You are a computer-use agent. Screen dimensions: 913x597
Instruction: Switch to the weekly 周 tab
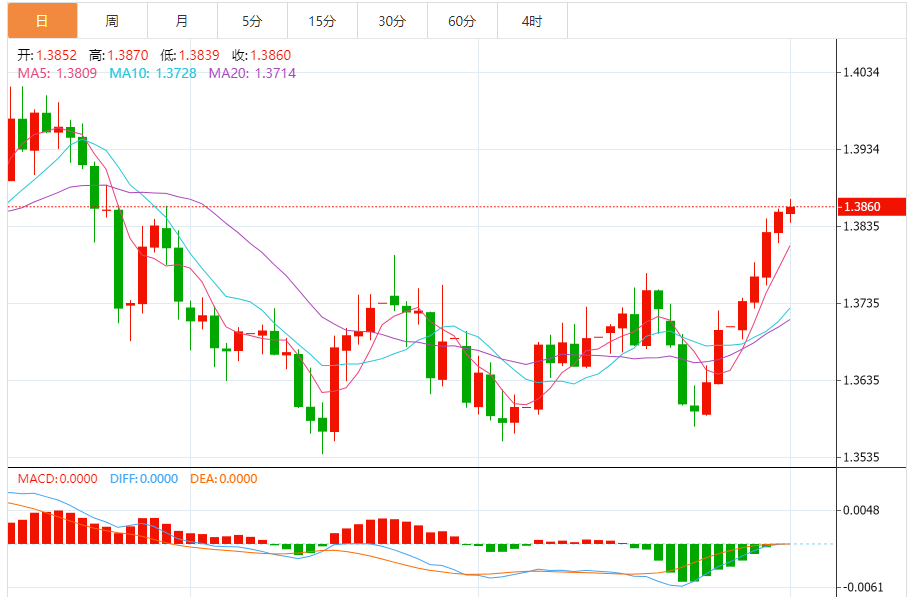112,21
